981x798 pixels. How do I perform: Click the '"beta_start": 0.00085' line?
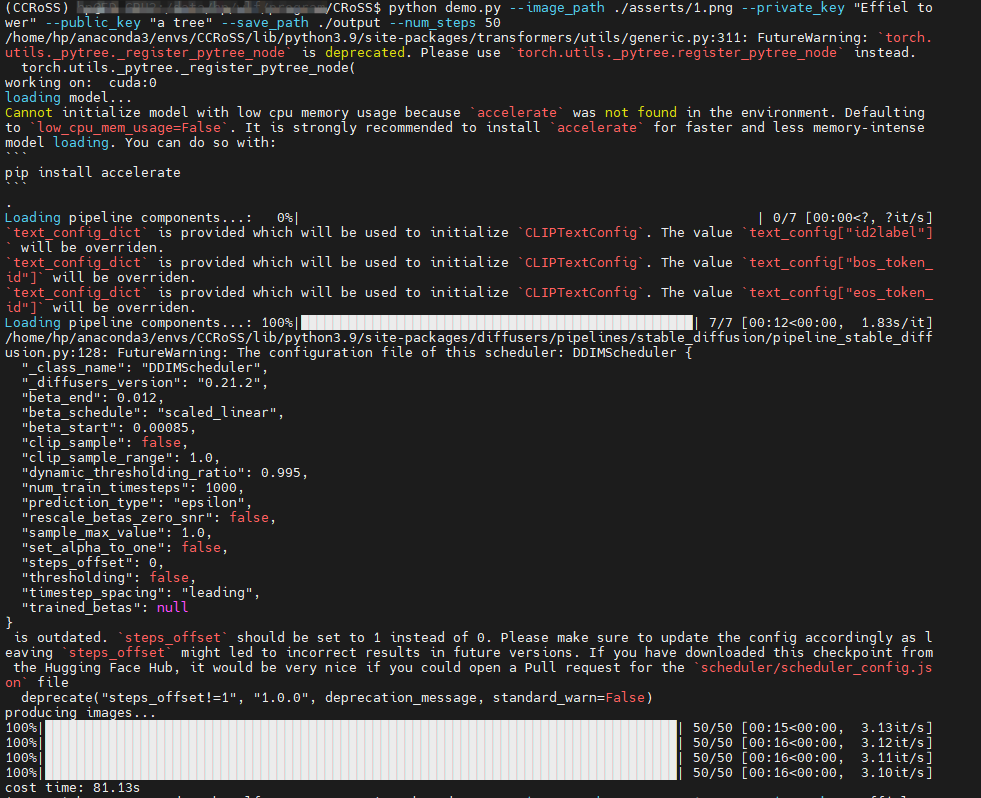[x=109, y=428]
